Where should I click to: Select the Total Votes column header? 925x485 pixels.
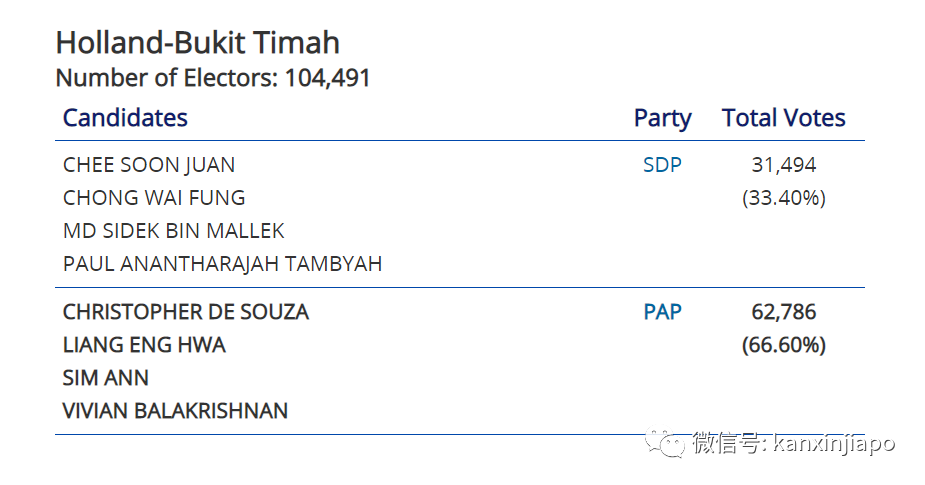coord(784,118)
